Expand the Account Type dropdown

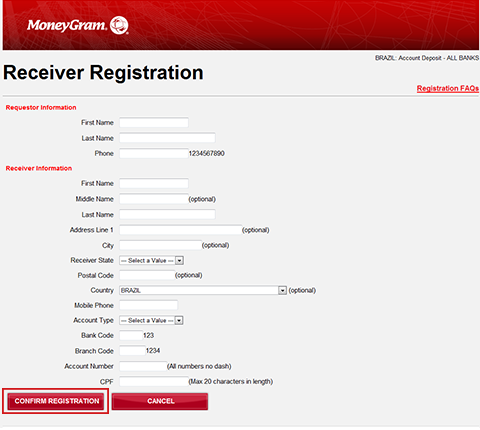pyautogui.click(x=152, y=320)
